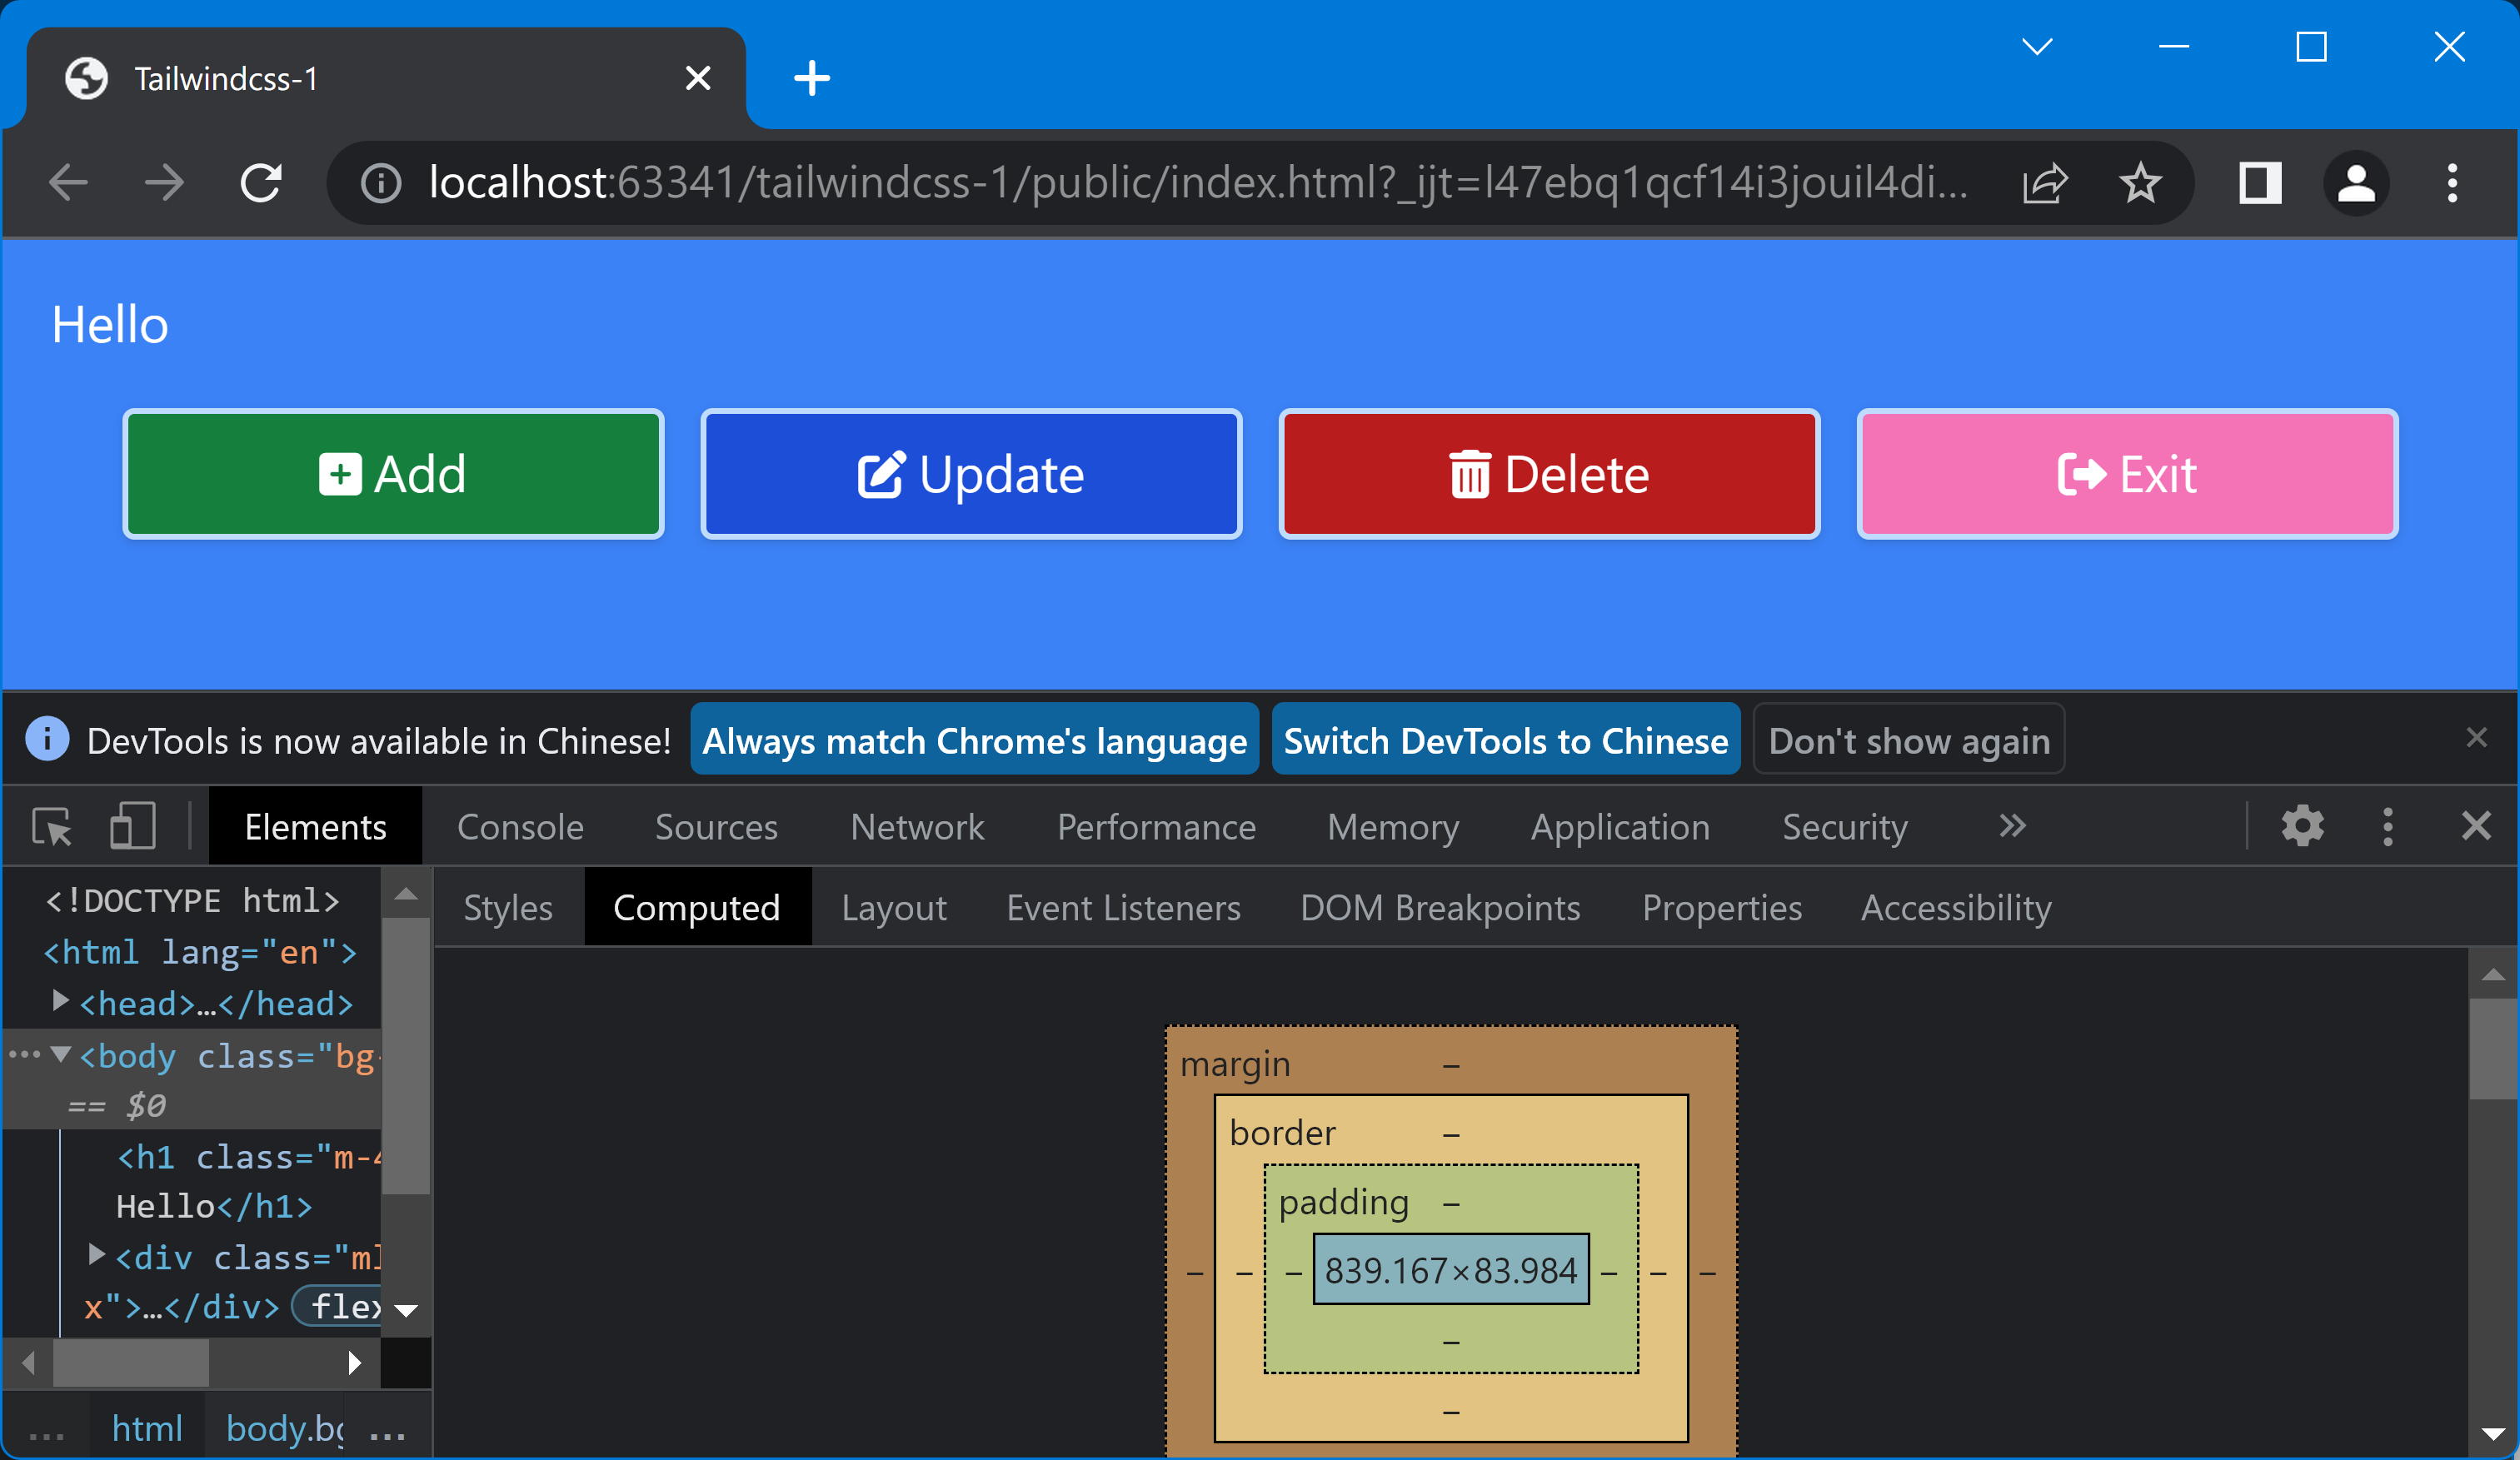The image size is (2520, 1460).
Task: Show more DevTools tabs chevron
Action: [x=2012, y=827]
